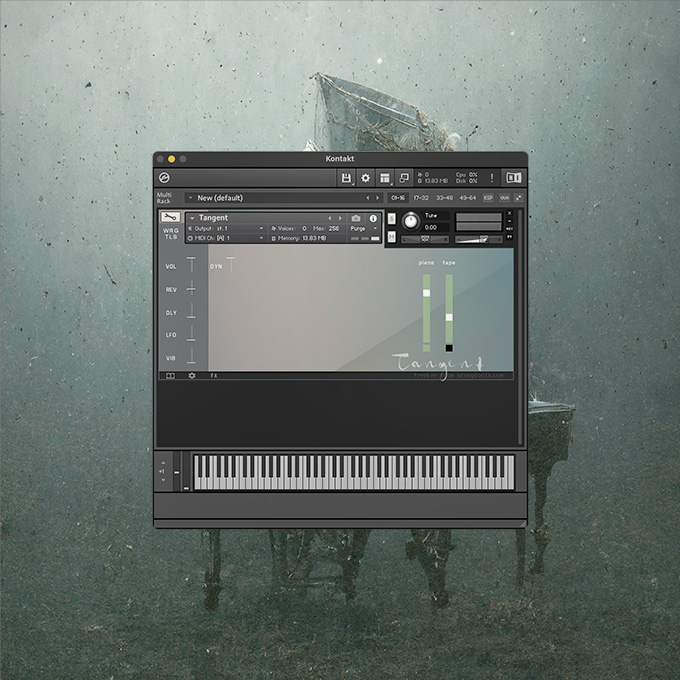Click the instrument volume slider in header
Screen dimensions: 680x680
click(478, 239)
